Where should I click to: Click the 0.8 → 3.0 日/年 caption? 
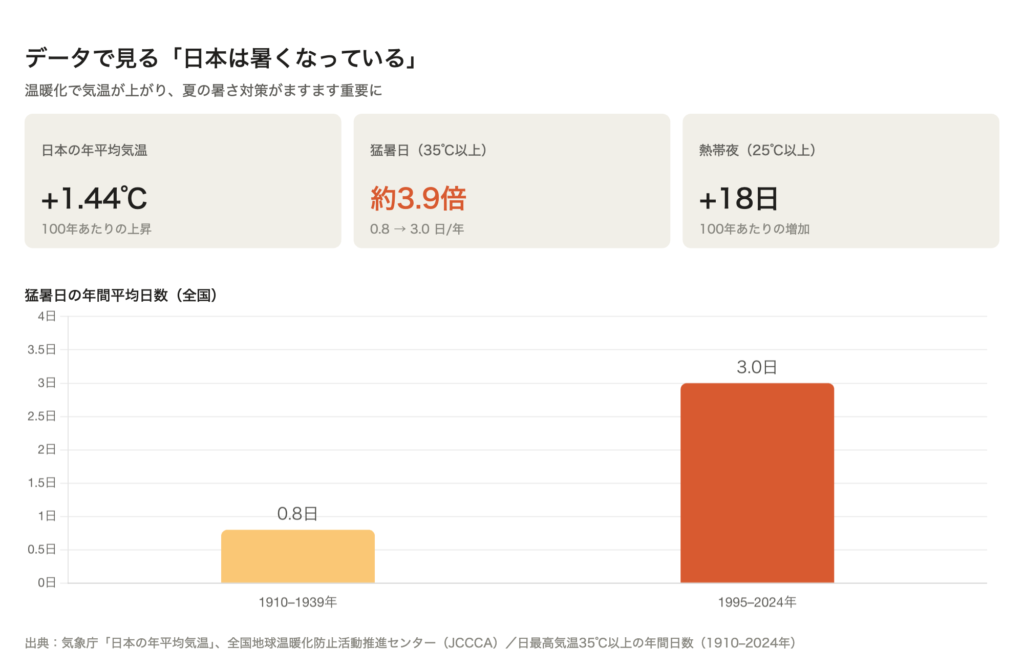point(417,229)
